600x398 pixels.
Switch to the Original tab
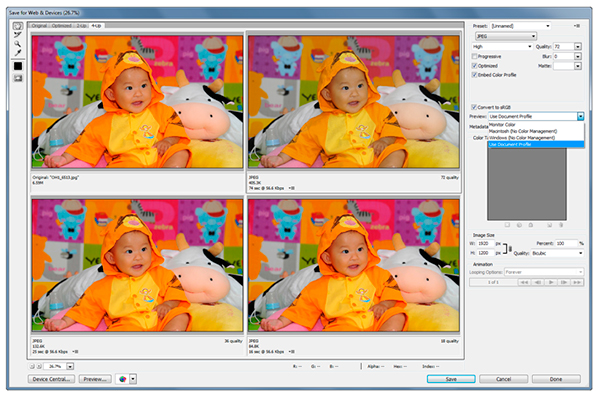(39, 26)
